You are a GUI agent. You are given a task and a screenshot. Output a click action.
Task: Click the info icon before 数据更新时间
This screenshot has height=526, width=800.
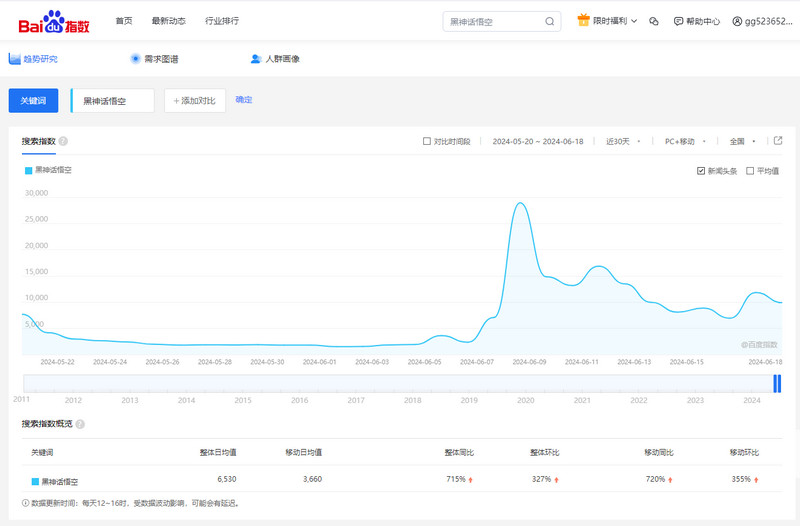tap(26, 503)
